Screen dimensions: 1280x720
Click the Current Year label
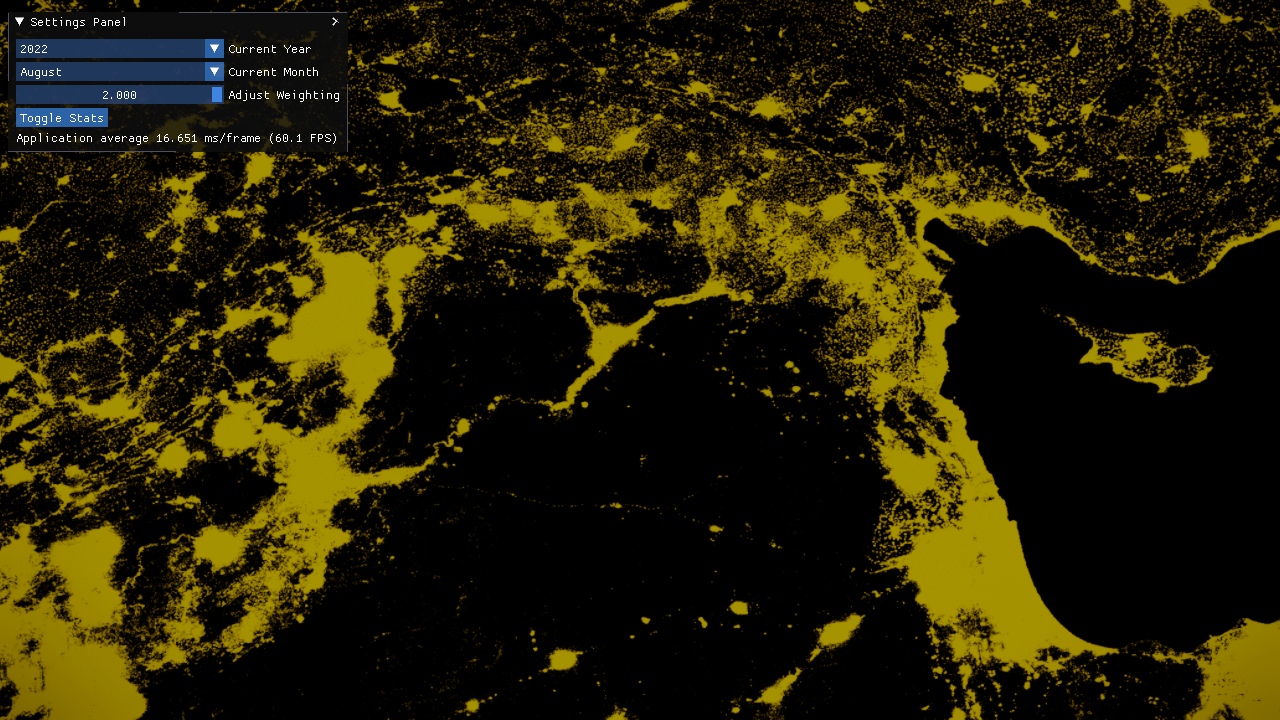270,48
